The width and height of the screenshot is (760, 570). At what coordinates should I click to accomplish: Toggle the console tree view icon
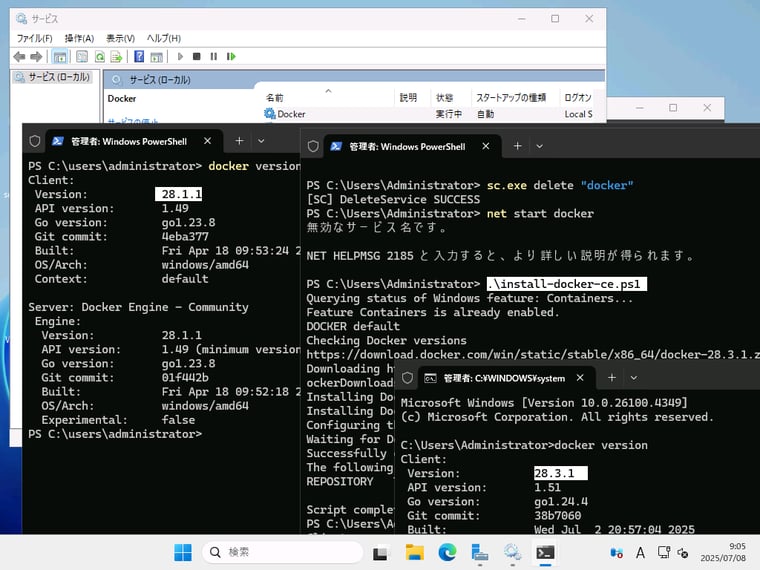pos(60,57)
